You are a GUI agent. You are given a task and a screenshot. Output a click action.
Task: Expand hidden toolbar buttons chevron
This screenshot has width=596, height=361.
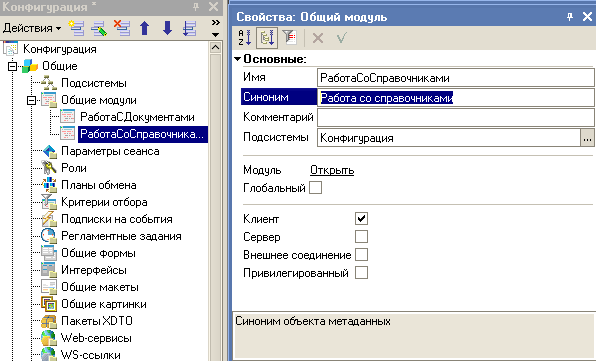point(216,23)
